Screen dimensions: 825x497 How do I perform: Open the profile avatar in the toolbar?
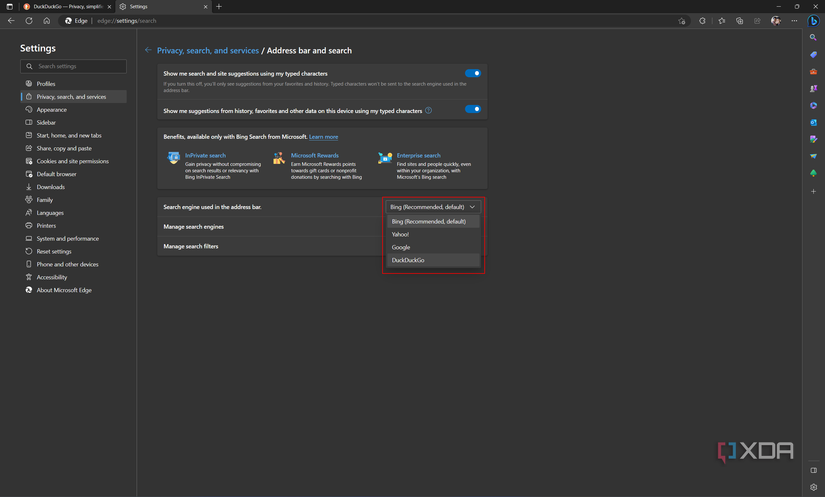[x=775, y=20]
